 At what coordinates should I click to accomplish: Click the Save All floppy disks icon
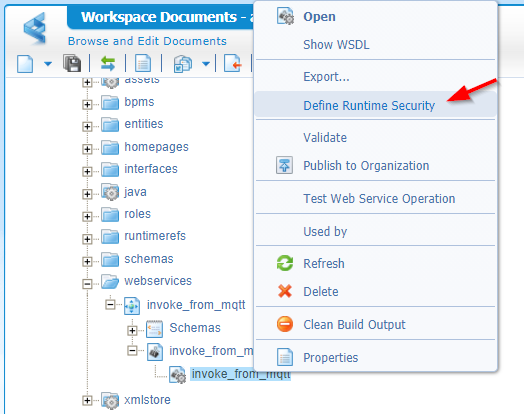tap(72, 63)
